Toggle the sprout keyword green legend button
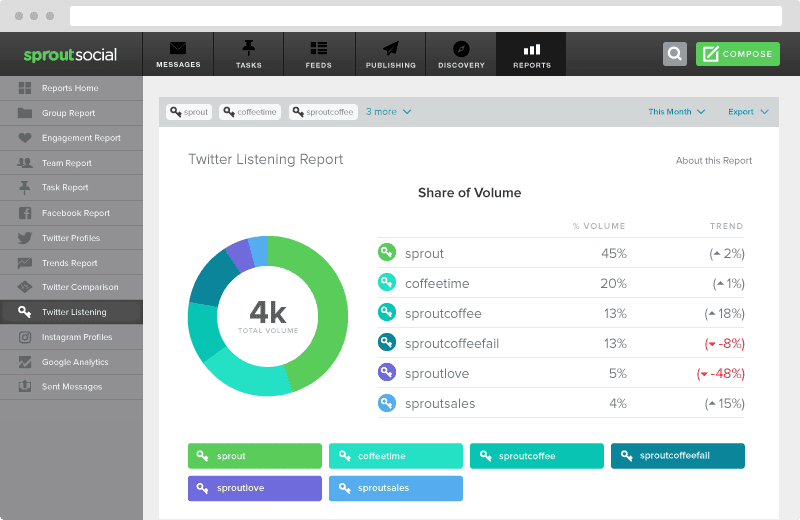800x520 pixels. tap(255, 456)
